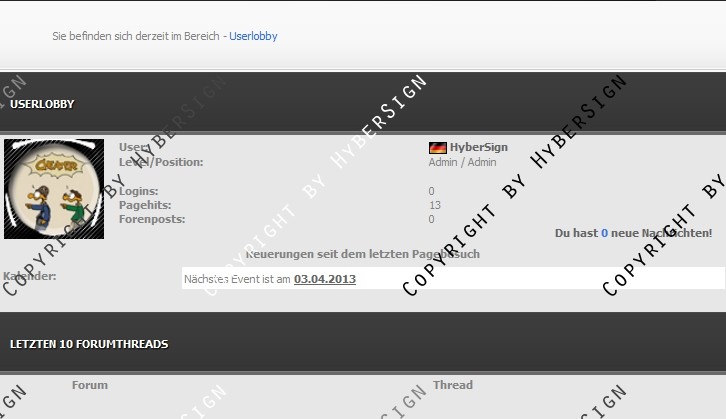Click the LETZTEN 10 FORUMTHREADS header

point(89,344)
